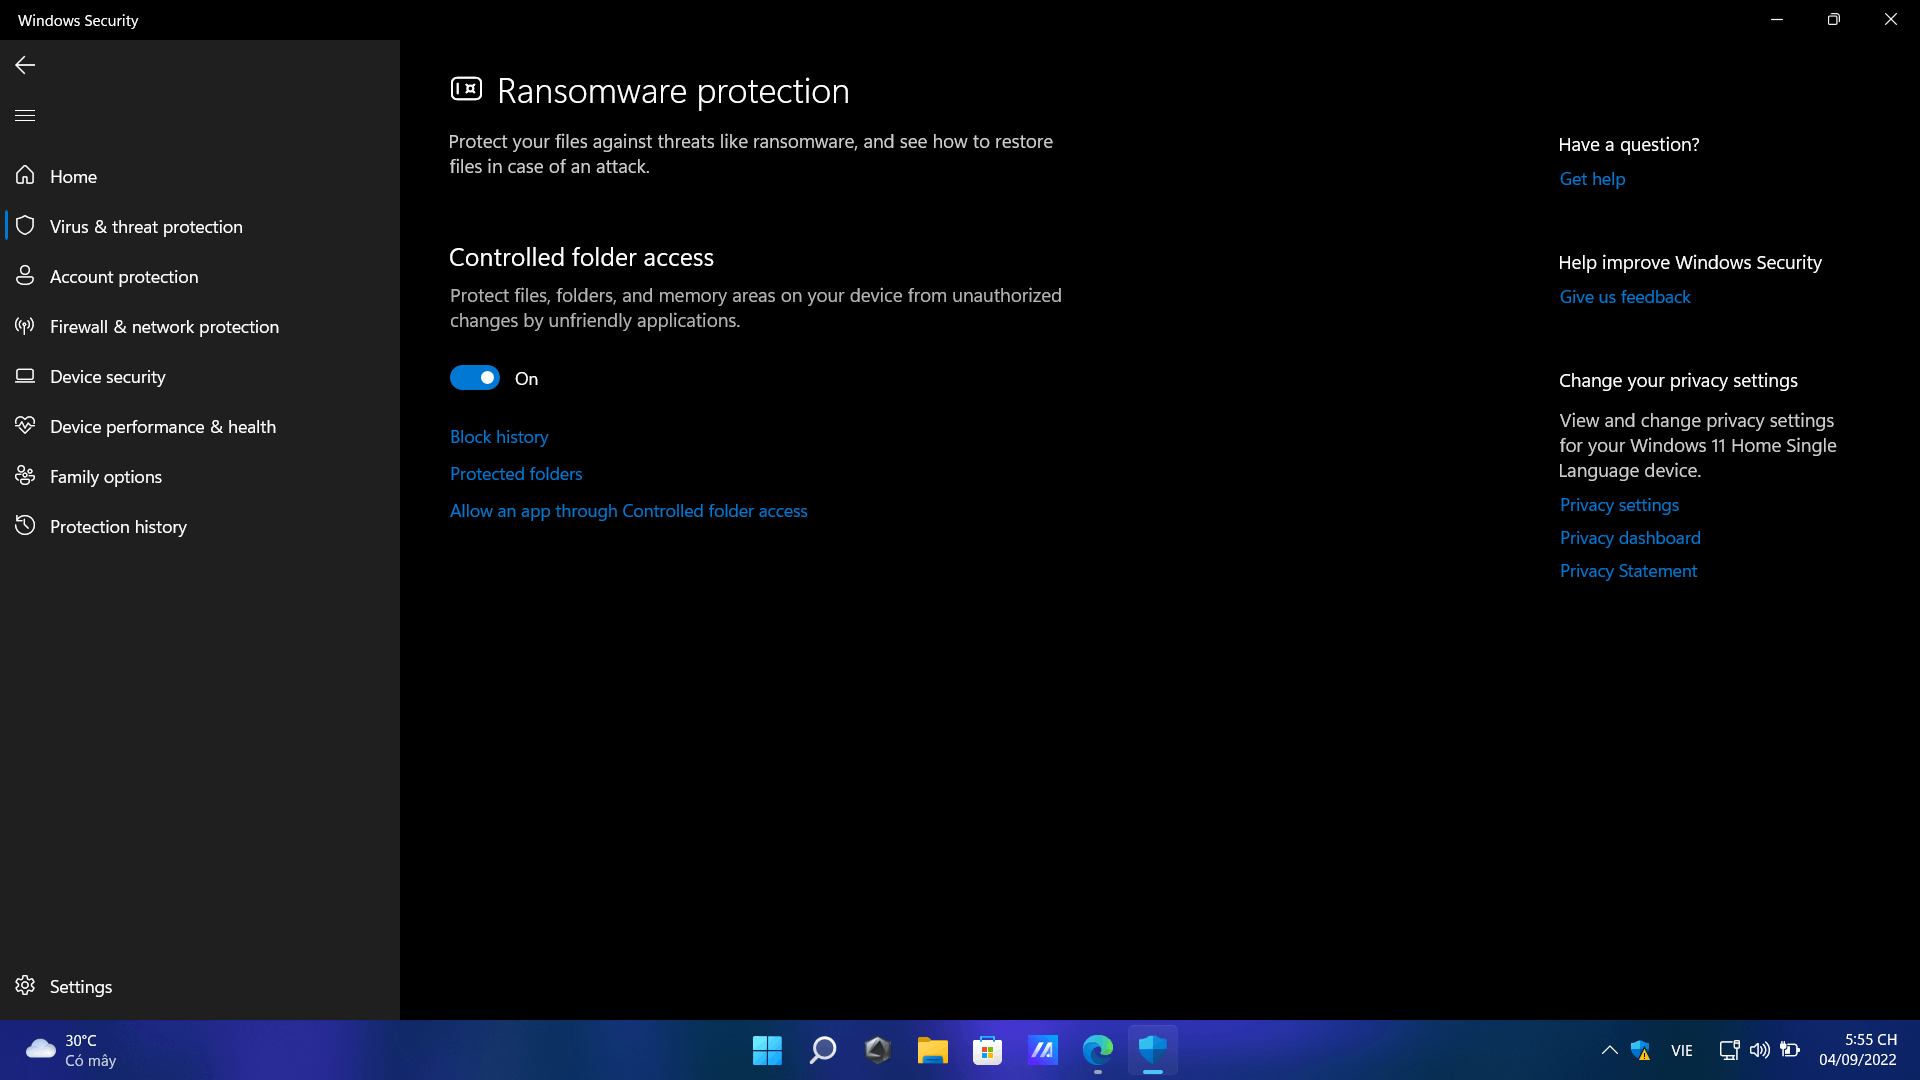The image size is (1920, 1080).
Task: Click the VIE language indicator
Action: click(x=1682, y=1051)
